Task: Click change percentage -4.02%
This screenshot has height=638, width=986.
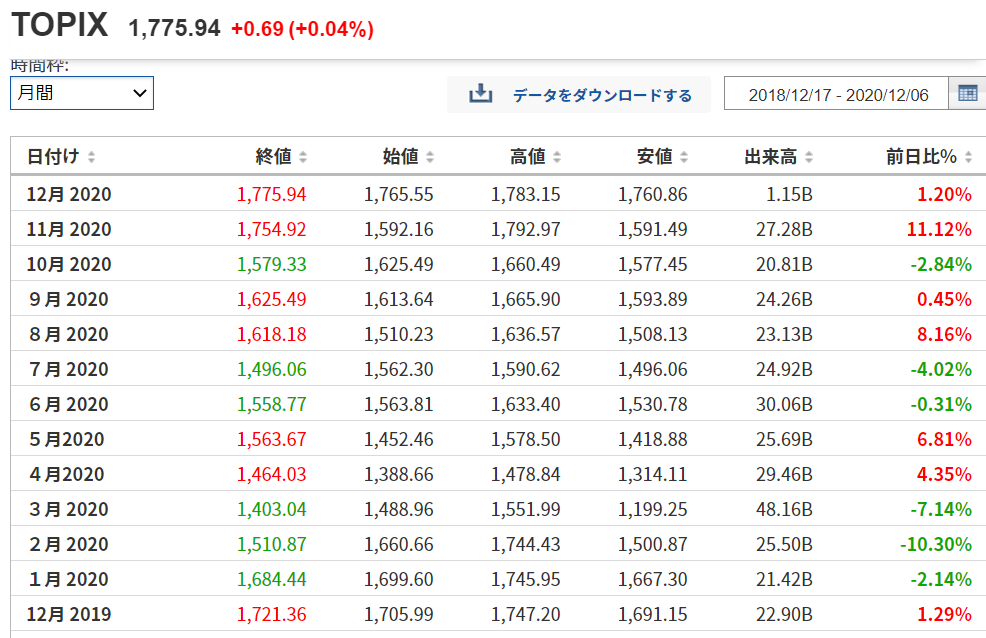Action: [941, 370]
